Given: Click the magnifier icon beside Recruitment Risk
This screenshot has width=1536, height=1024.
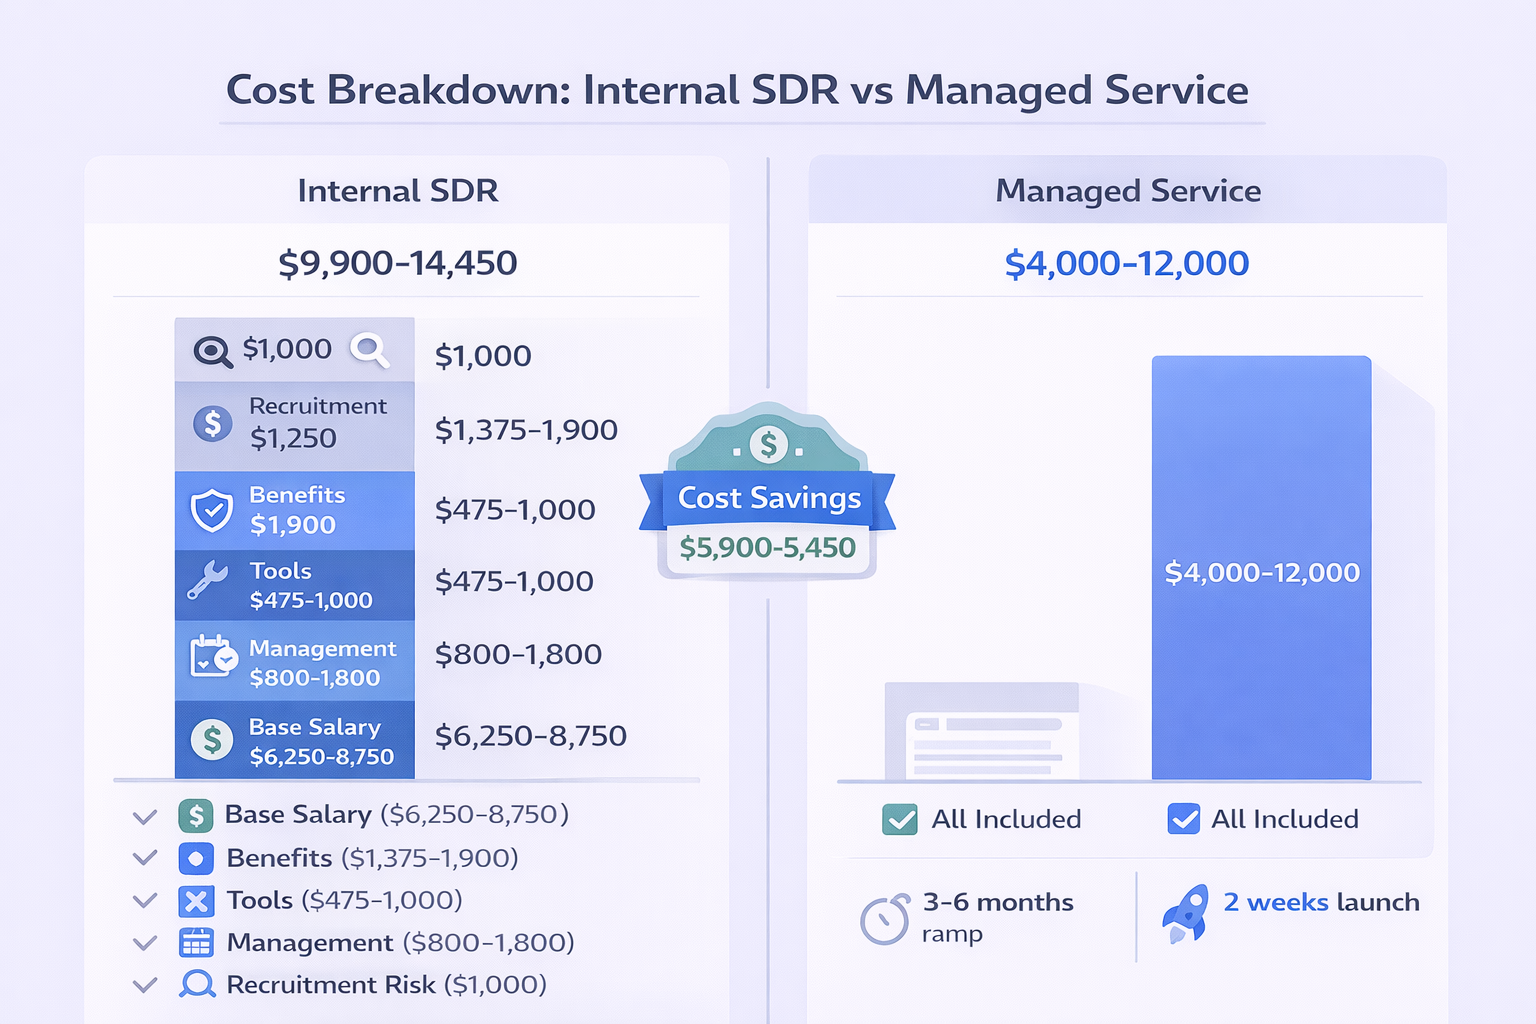Looking at the screenshot, I should (197, 985).
